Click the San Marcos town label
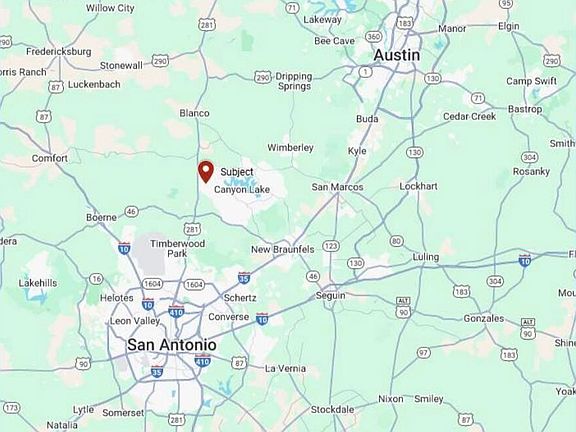Screen dimensions: 576x432 pyautogui.click(x=337, y=187)
